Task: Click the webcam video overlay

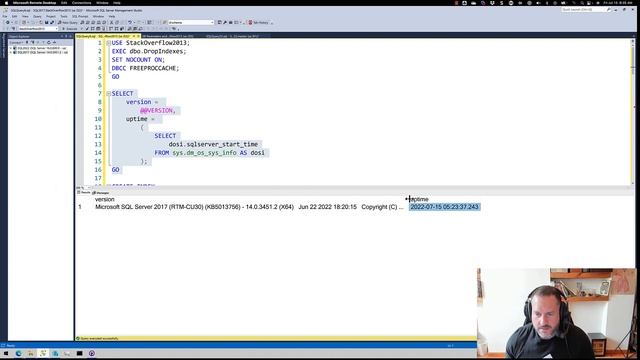Action: [x=556, y=313]
